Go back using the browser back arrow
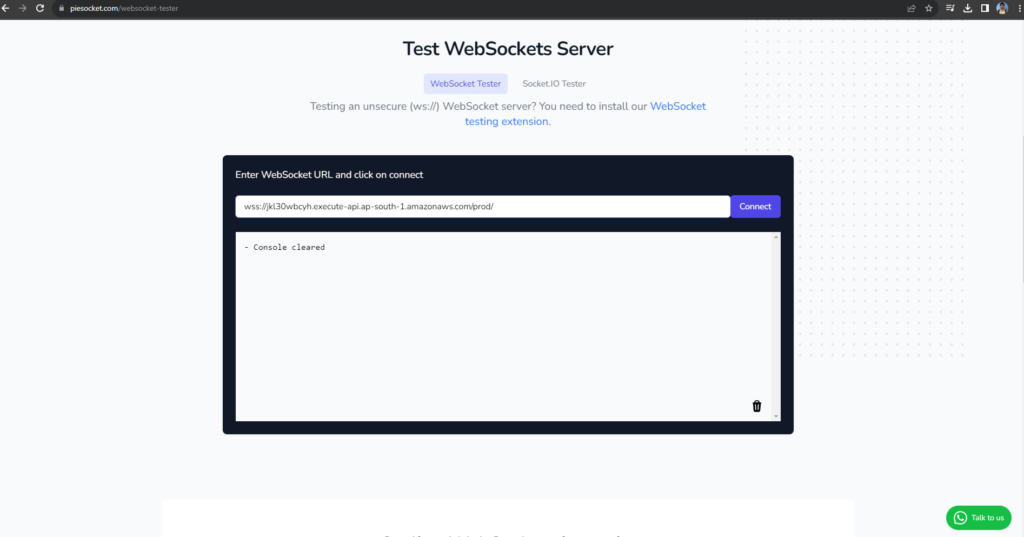This screenshot has width=1024, height=537. tap(5, 8)
